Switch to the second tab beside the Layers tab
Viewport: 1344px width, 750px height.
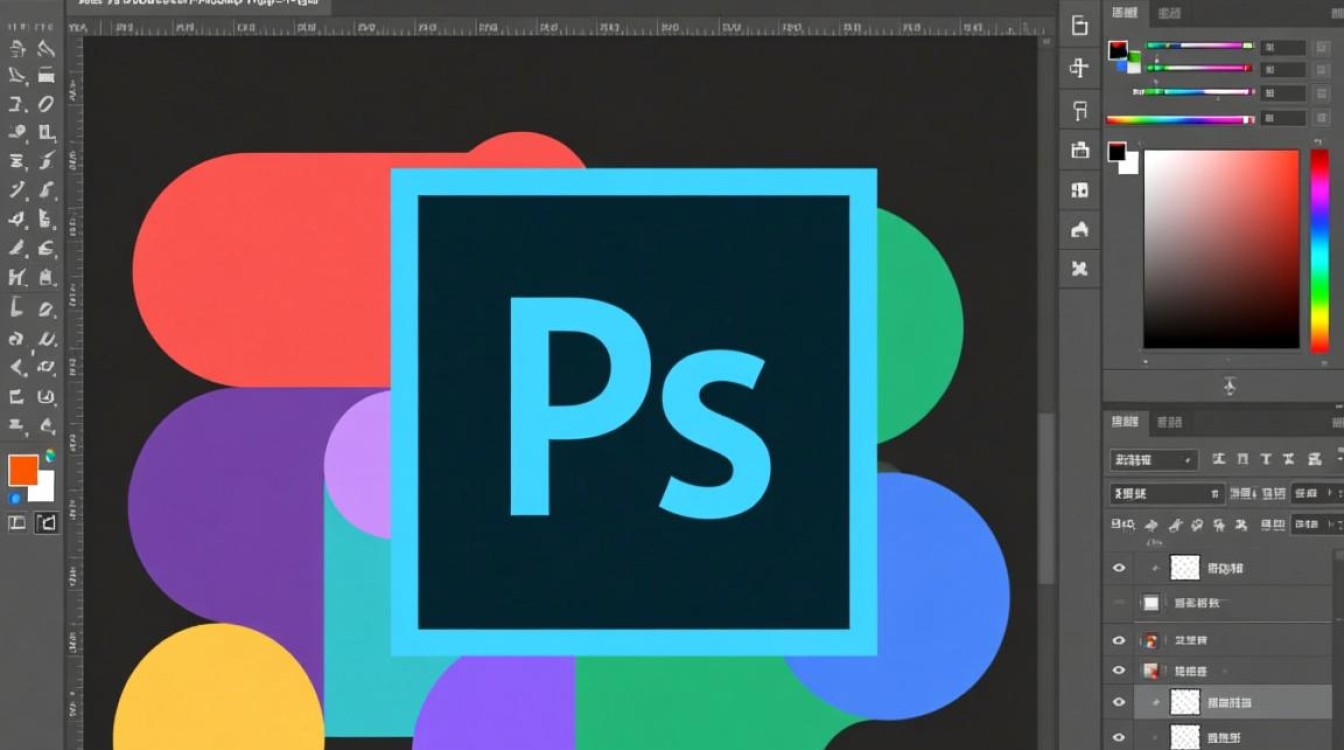click(1169, 423)
